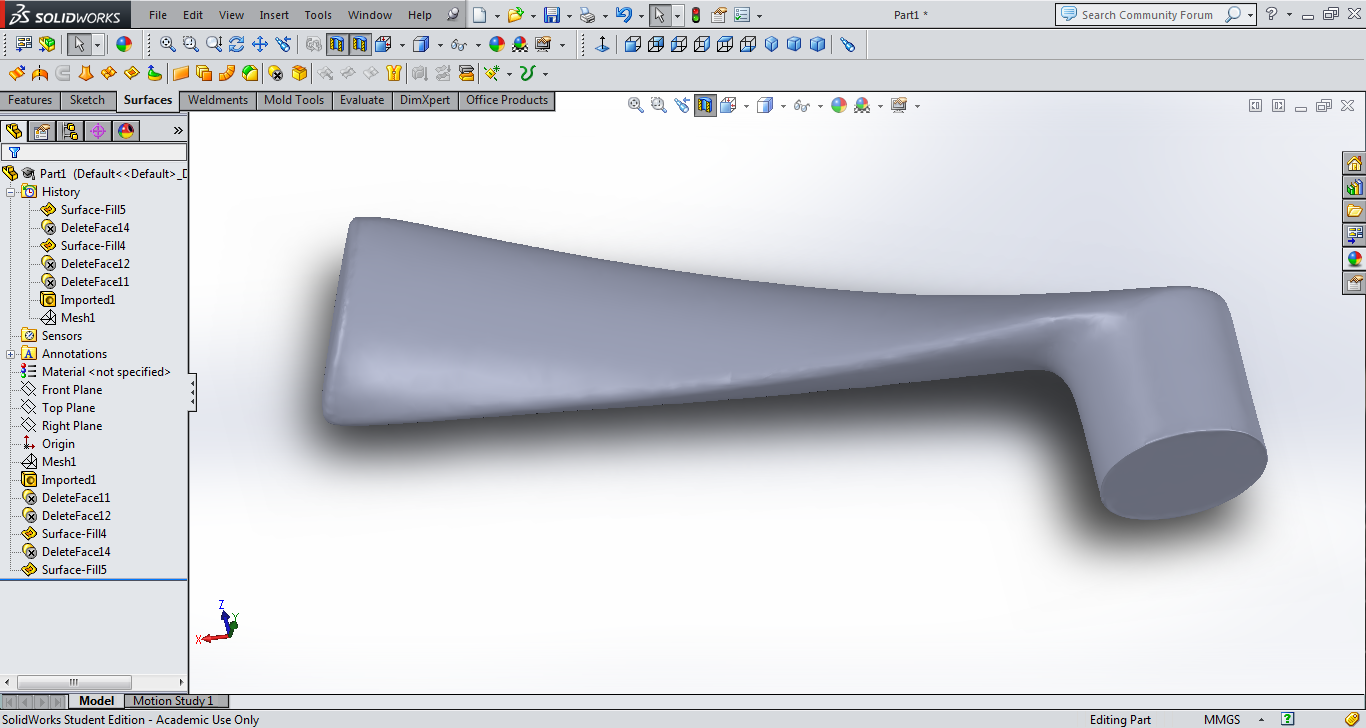1366x728 pixels.
Task: Click Apply Scene icon in viewport toolbar
Action: [861, 105]
